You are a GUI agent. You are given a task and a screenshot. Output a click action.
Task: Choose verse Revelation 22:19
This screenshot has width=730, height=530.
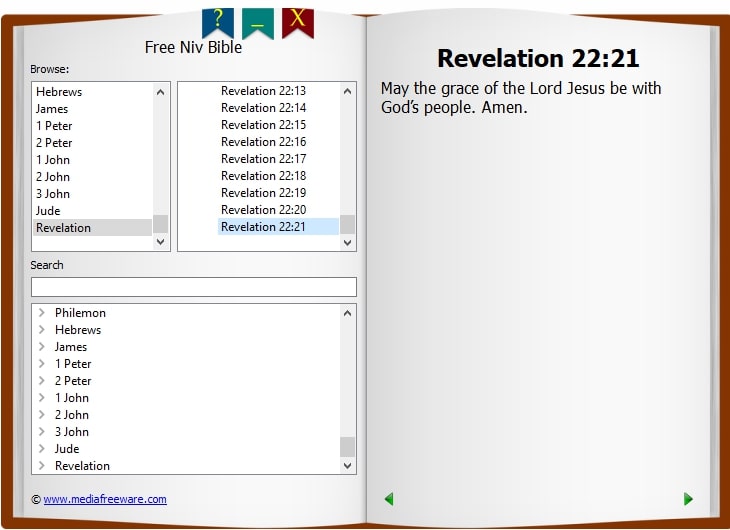click(x=278, y=193)
